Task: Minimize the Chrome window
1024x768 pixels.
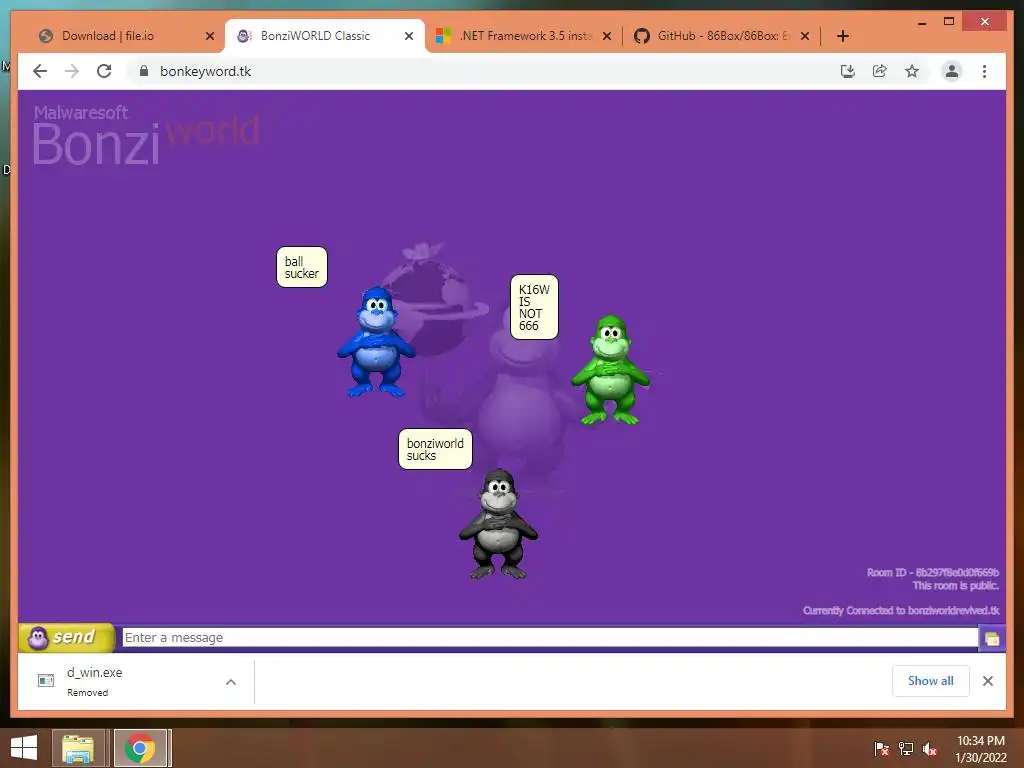Action: 921,23
